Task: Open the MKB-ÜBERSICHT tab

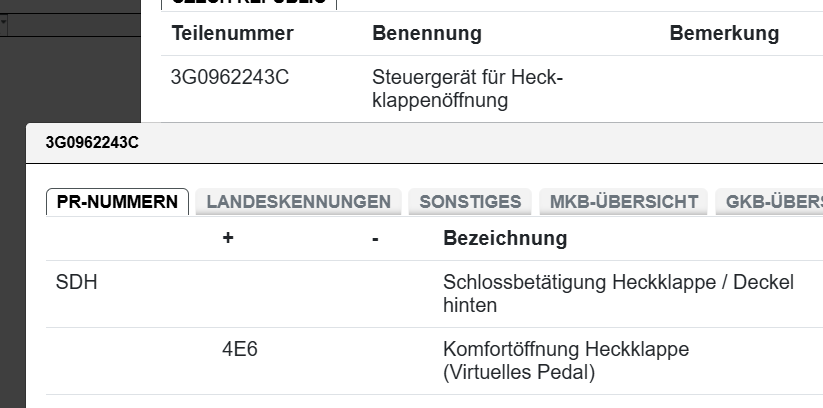Action: (x=624, y=202)
